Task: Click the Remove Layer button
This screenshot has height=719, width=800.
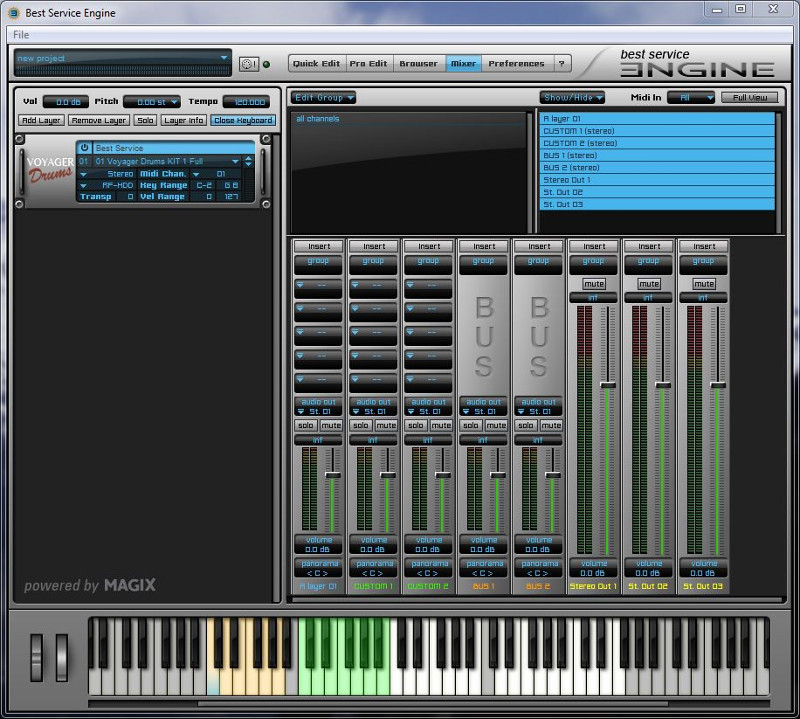Action: click(99, 120)
